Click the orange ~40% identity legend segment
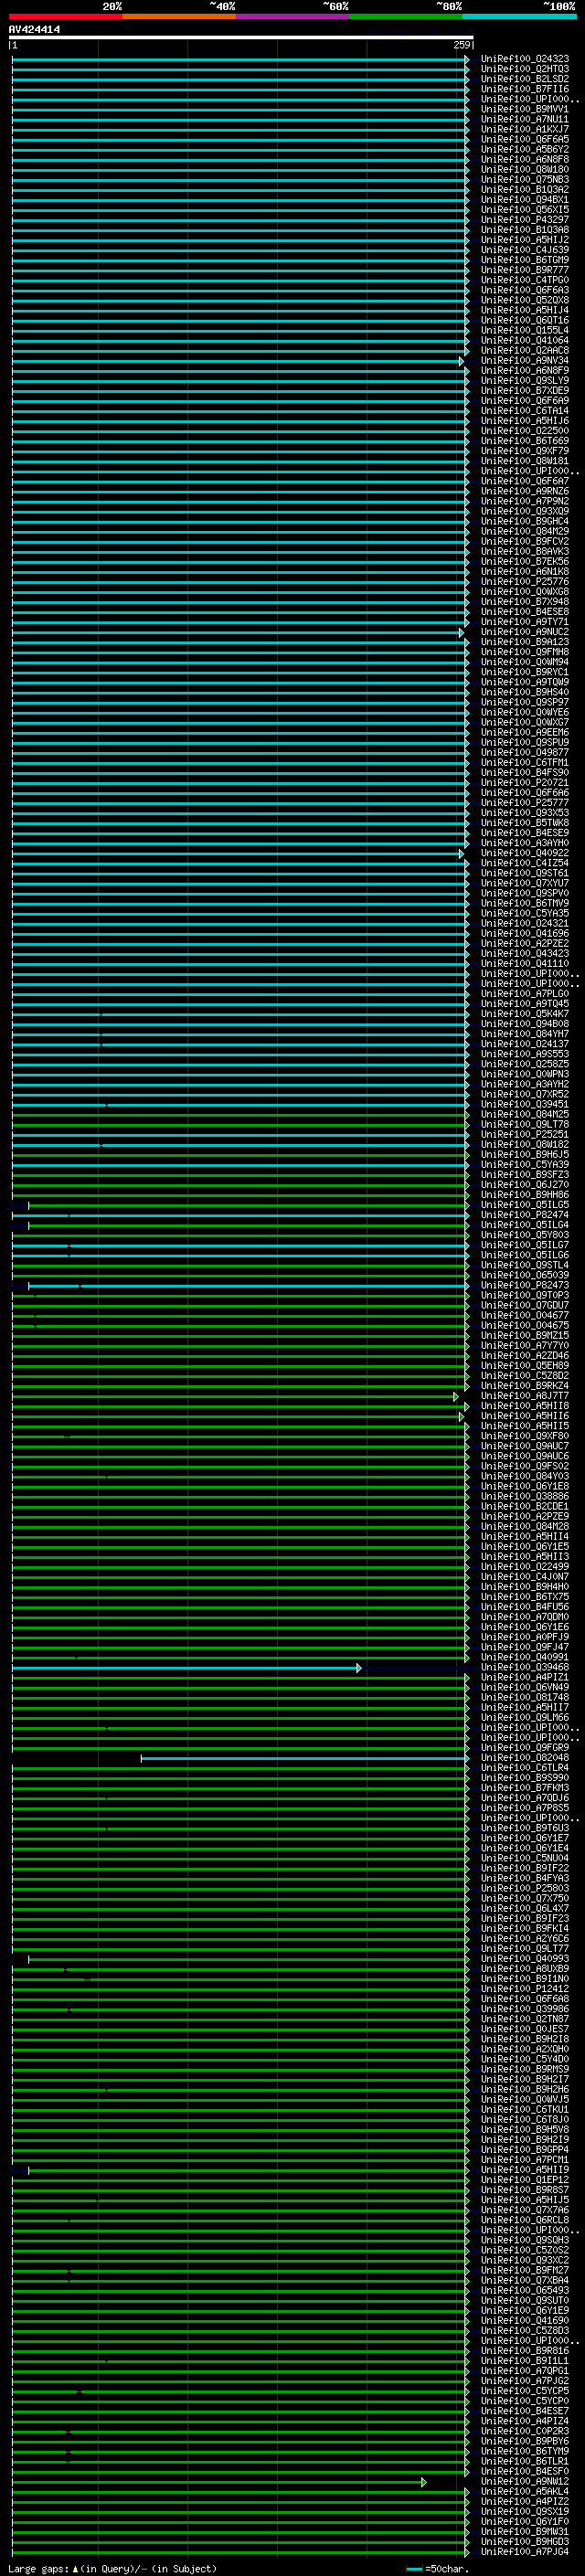The height and width of the screenshot is (2576, 585). coord(179,16)
